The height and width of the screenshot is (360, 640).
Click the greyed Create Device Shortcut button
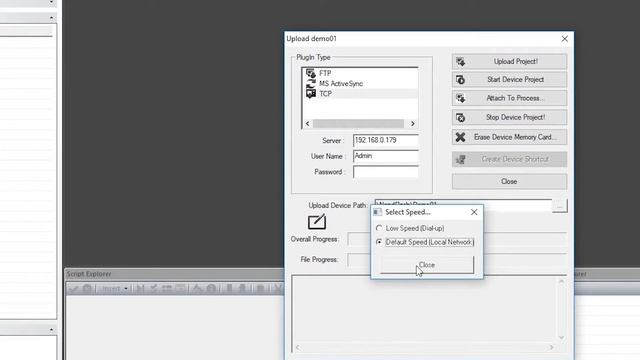pos(509,159)
